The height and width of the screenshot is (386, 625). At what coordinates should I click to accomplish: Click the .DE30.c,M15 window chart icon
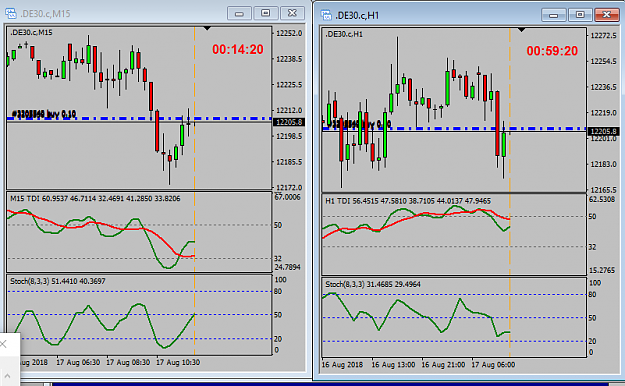pyautogui.click(x=11, y=14)
